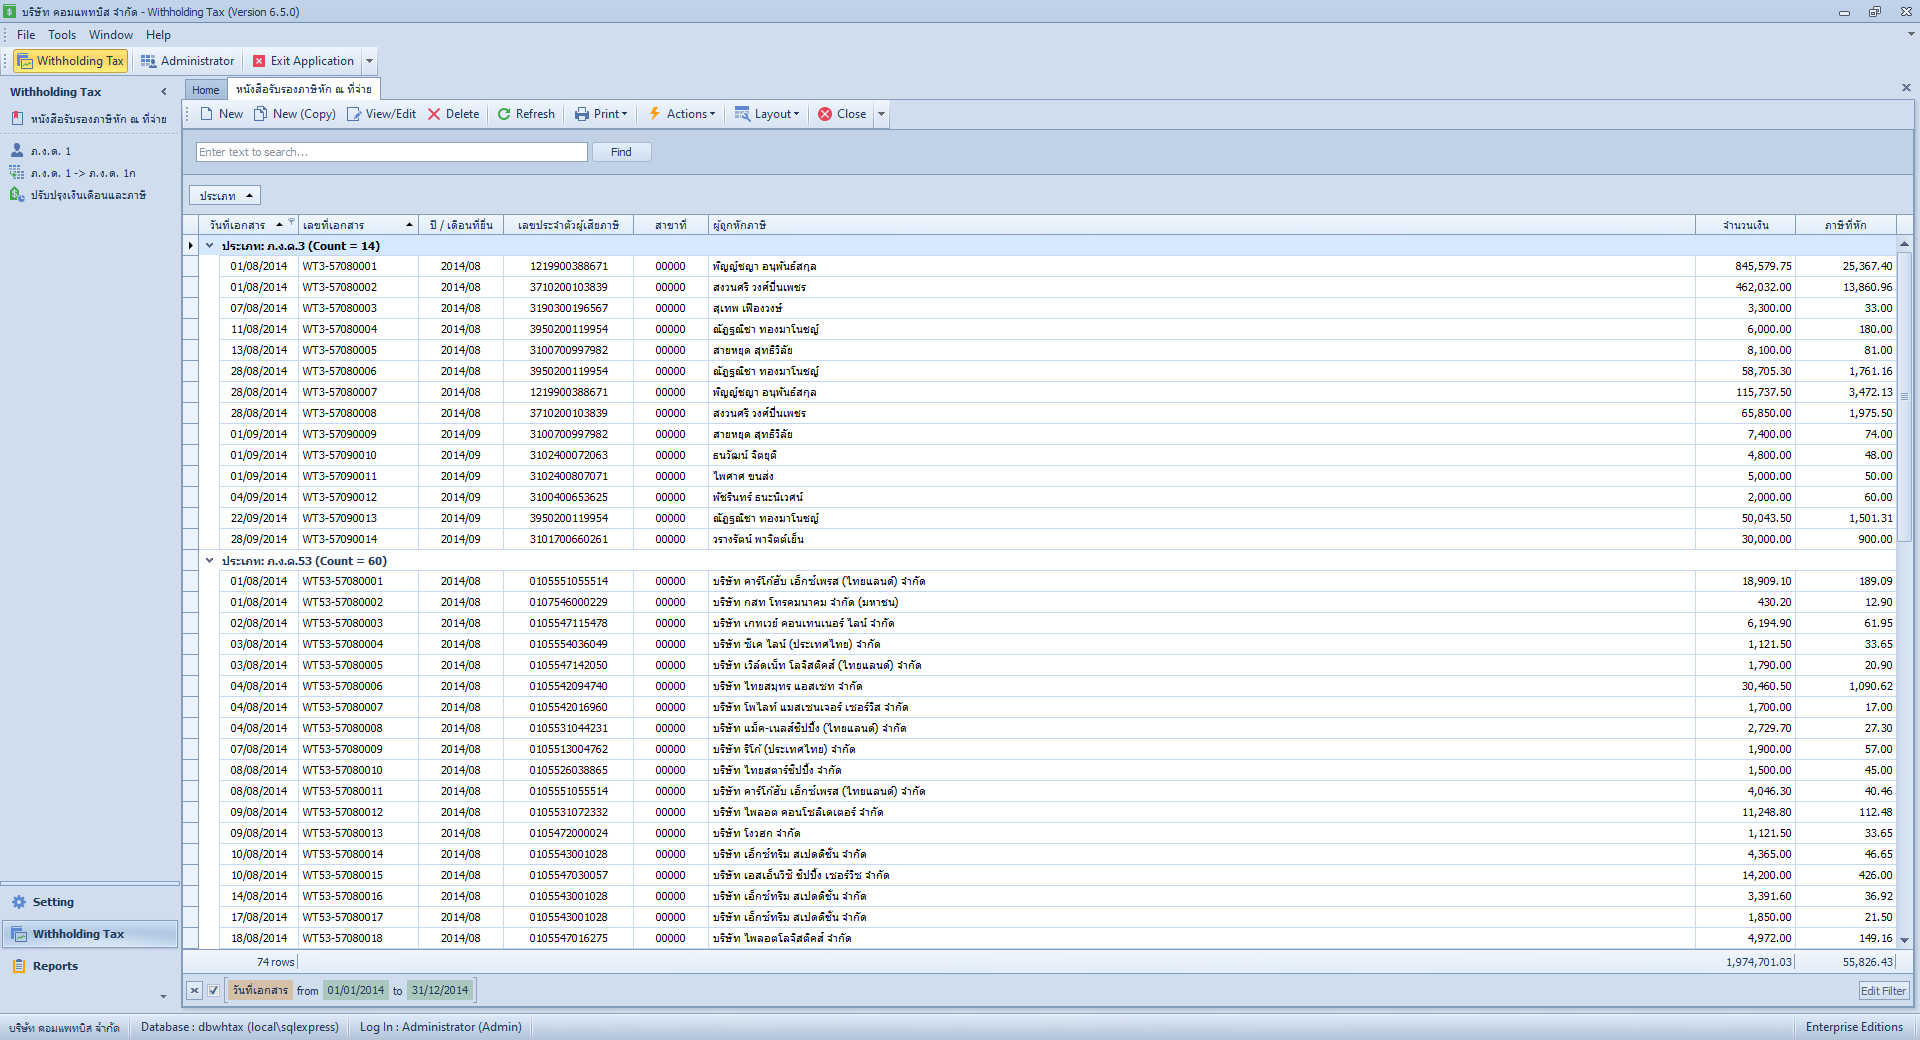Viewport: 1920px width, 1040px height.
Task: Click the vertical scrollbar up arrow
Action: [x=1905, y=244]
